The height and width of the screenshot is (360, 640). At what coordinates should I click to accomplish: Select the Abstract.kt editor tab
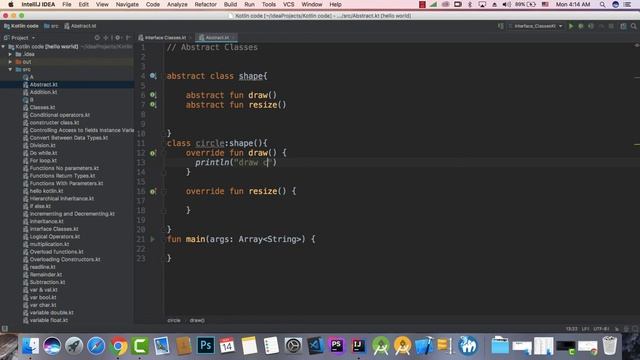tap(216, 38)
